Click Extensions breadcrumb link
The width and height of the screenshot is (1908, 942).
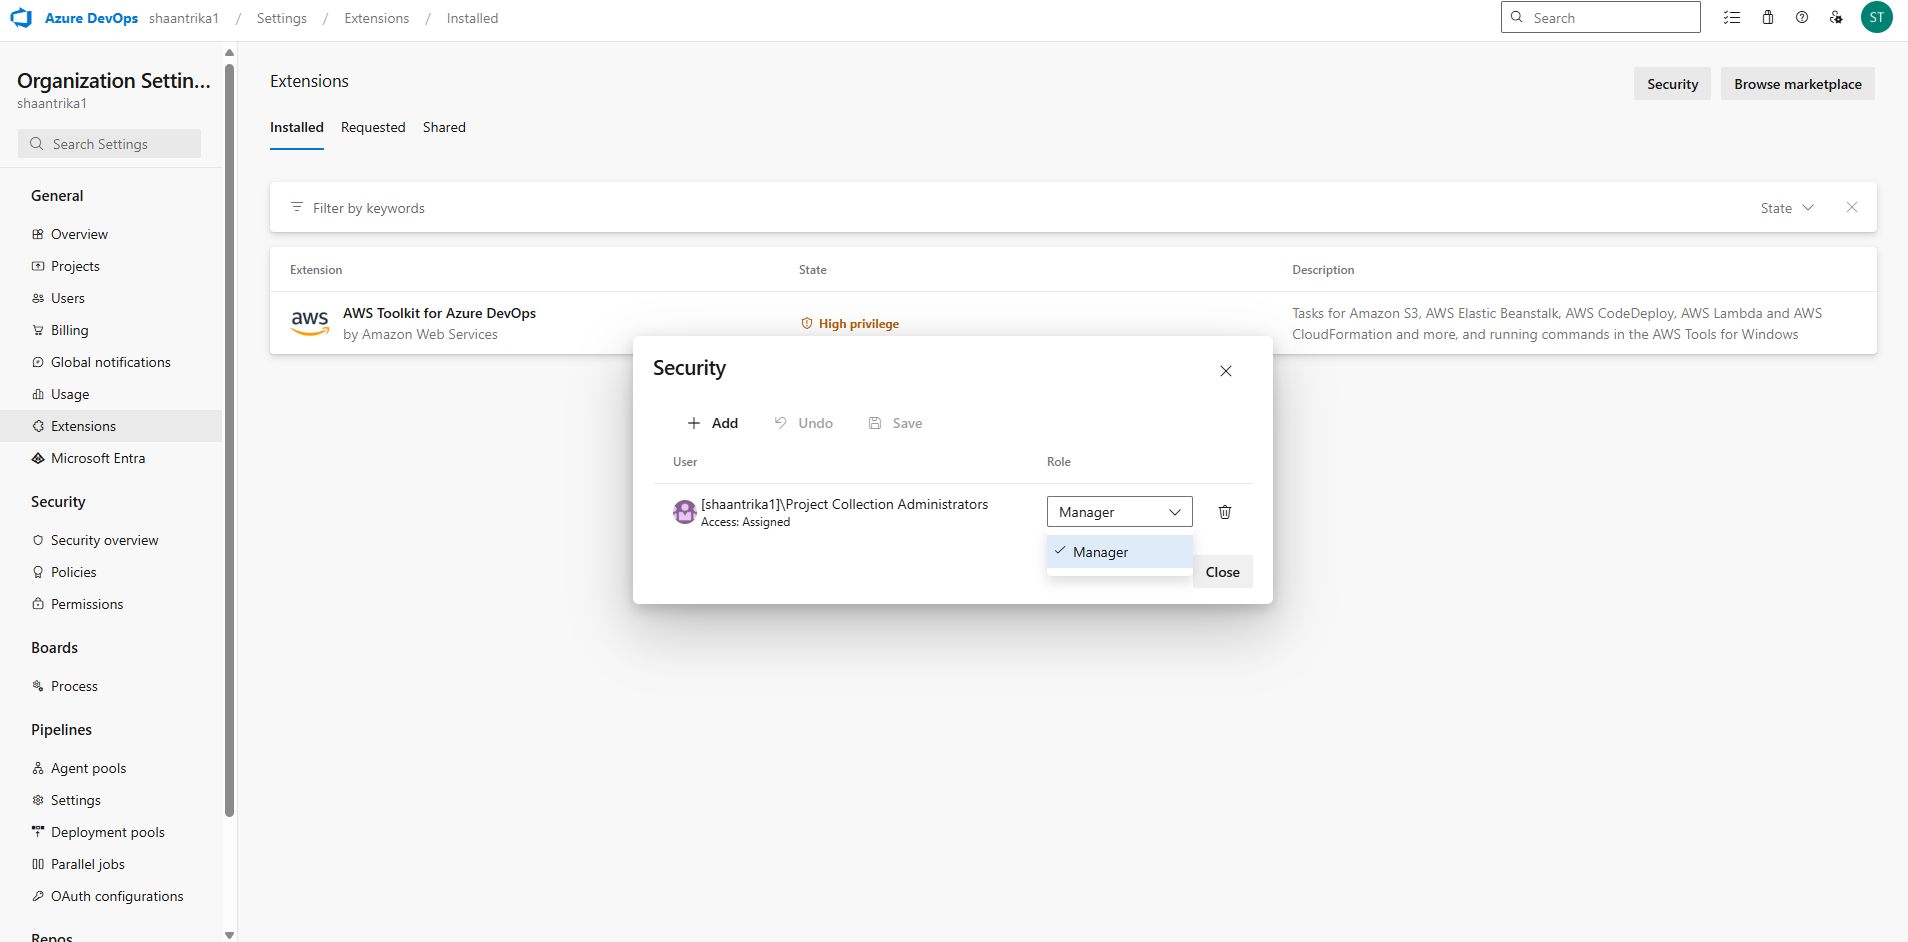pos(377,18)
